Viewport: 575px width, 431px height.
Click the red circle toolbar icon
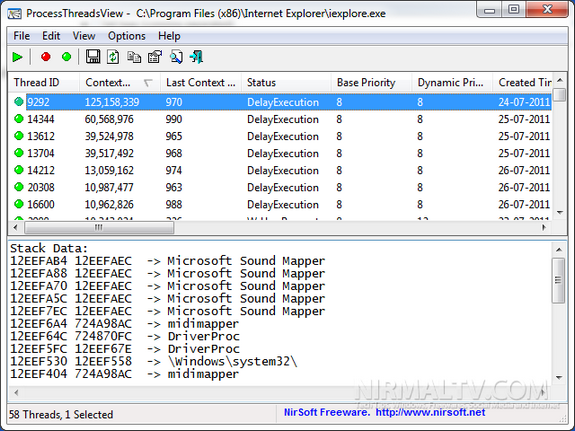[46, 57]
